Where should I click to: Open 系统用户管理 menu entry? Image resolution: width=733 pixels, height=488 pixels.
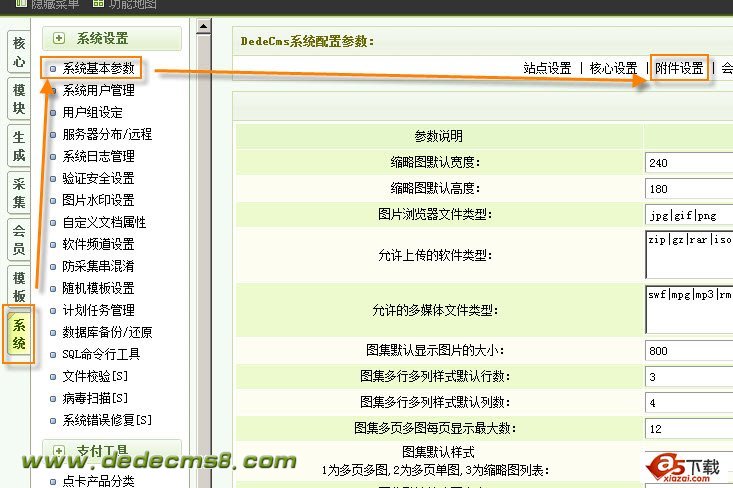point(99,90)
